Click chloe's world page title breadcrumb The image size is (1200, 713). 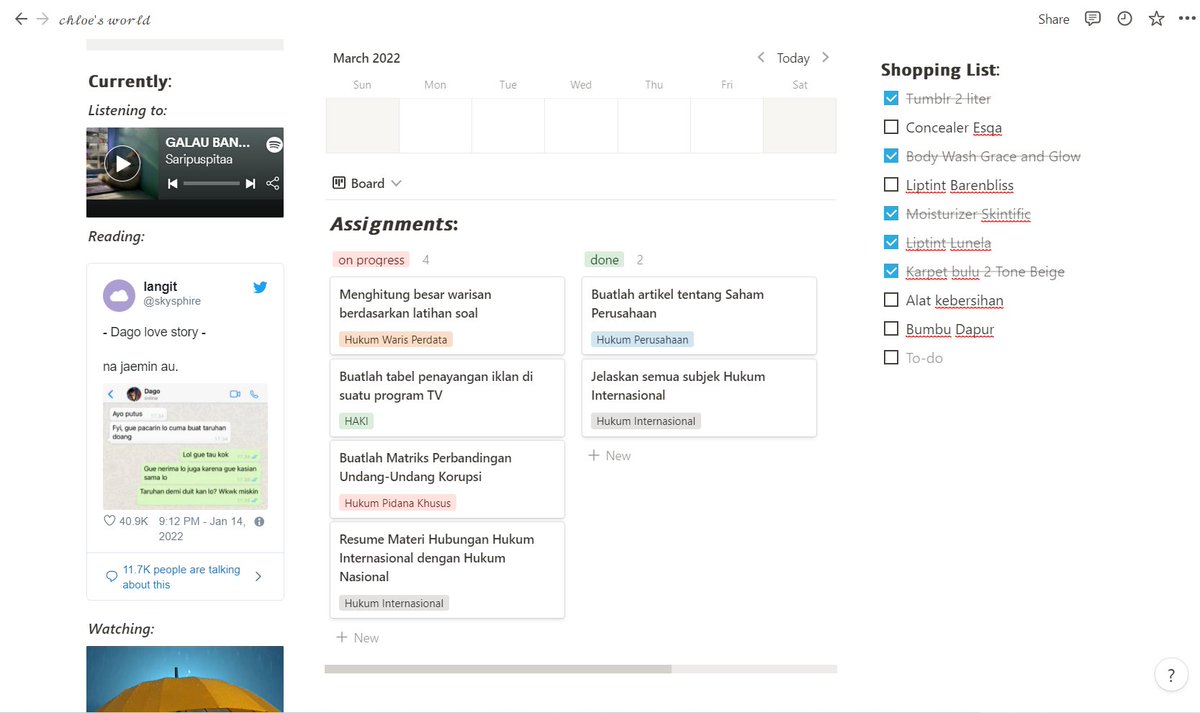click(104, 19)
